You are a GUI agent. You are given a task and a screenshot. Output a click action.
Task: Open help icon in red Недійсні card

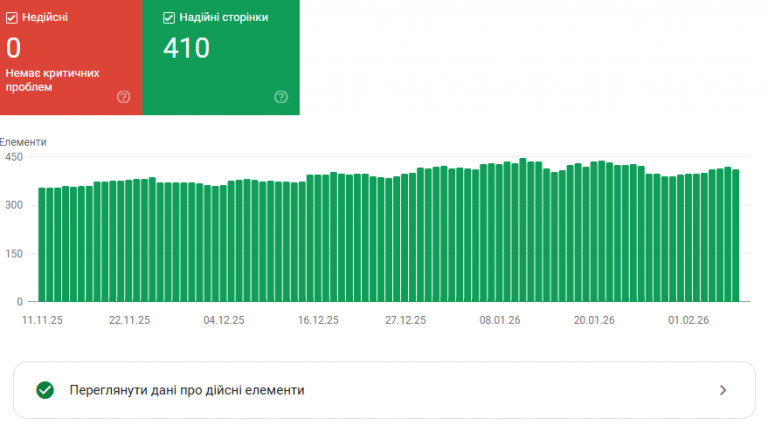tap(123, 97)
